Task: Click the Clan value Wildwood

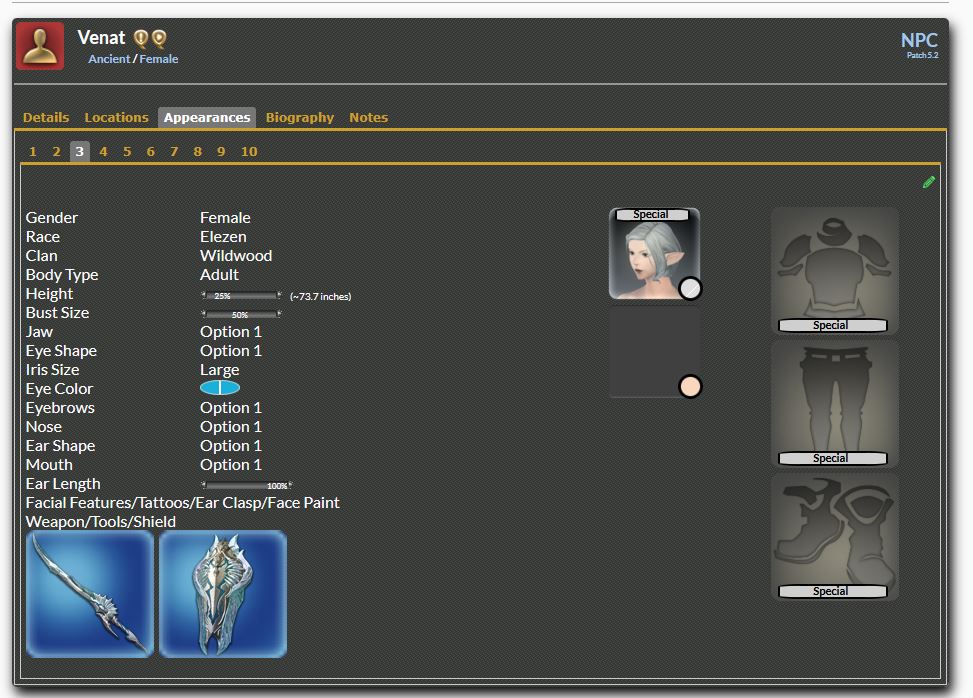Action: pyautogui.click(x=236, y=256)
